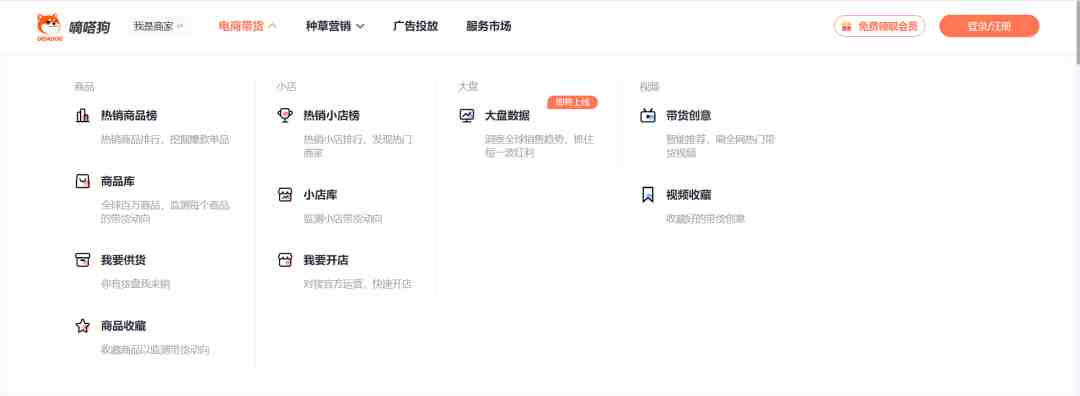Viewport: 1080px width, 396px height.
Task: Expand the 种草营销 menu
Action: 335,26
